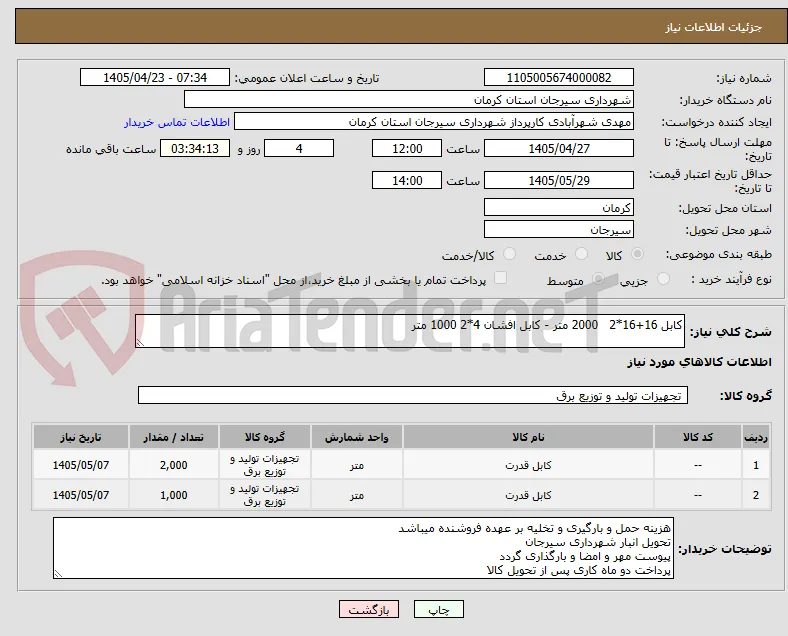Click کابل قدرت in row 2
This screenshot has height=636, width=788.
[x=528, y=495]
